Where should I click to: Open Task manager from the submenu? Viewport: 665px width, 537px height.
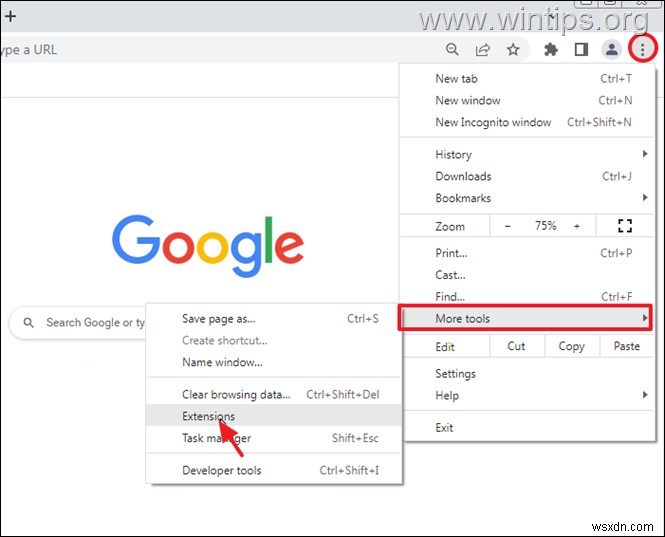[x=274, y=438]
